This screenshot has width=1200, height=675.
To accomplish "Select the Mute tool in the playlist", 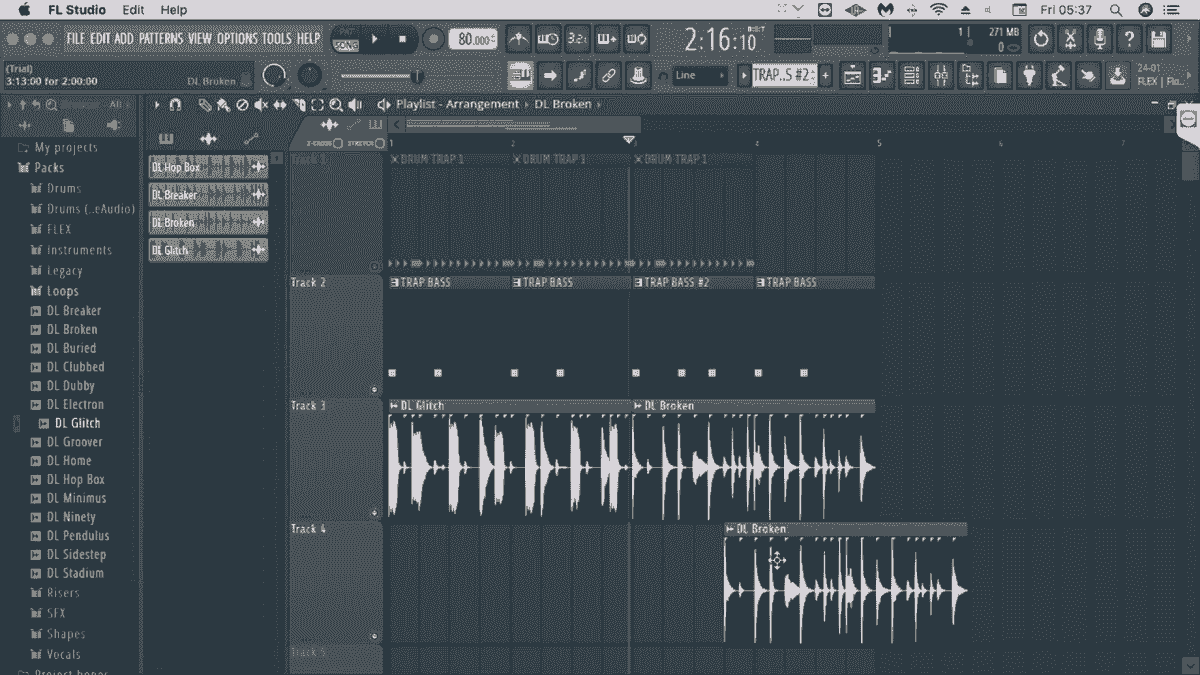I will click(261, 104).
